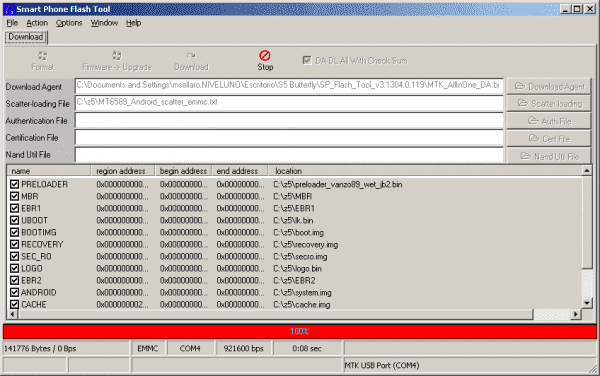Open the Action menu

[x=37, y=23]
